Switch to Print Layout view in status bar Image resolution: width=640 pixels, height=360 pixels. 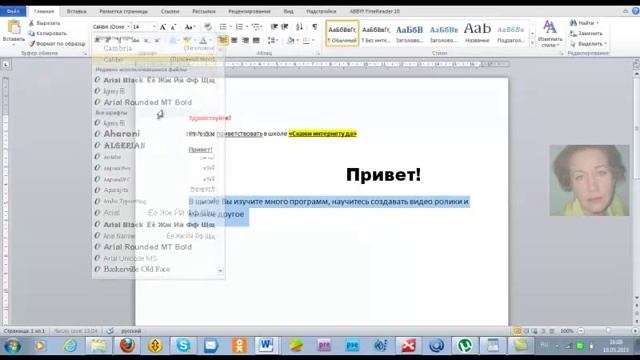517,331
